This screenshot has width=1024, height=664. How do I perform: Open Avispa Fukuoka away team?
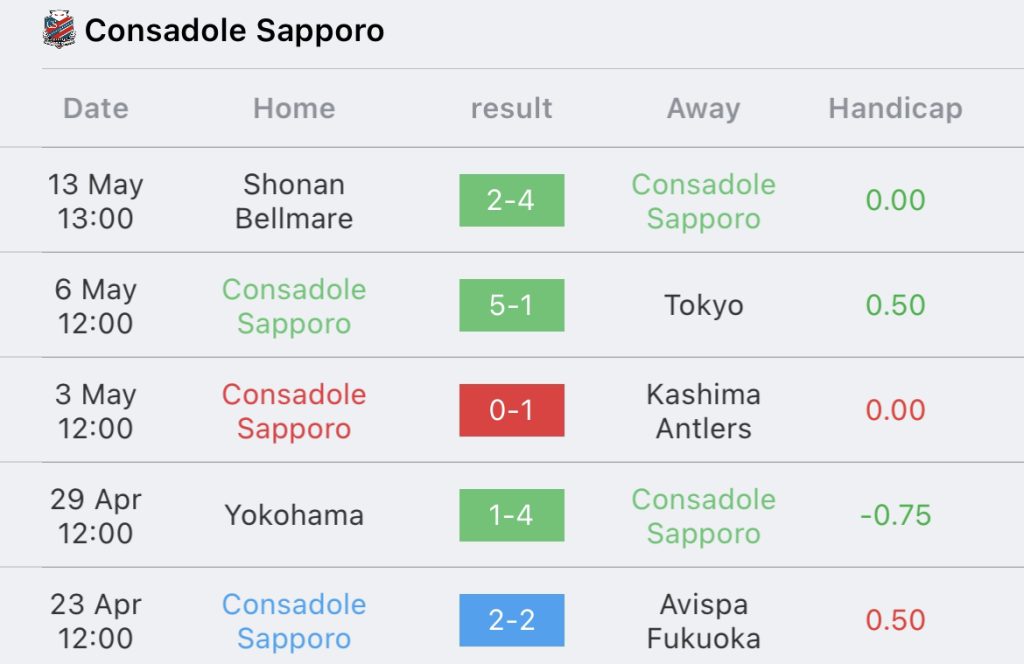pos(703,621)
